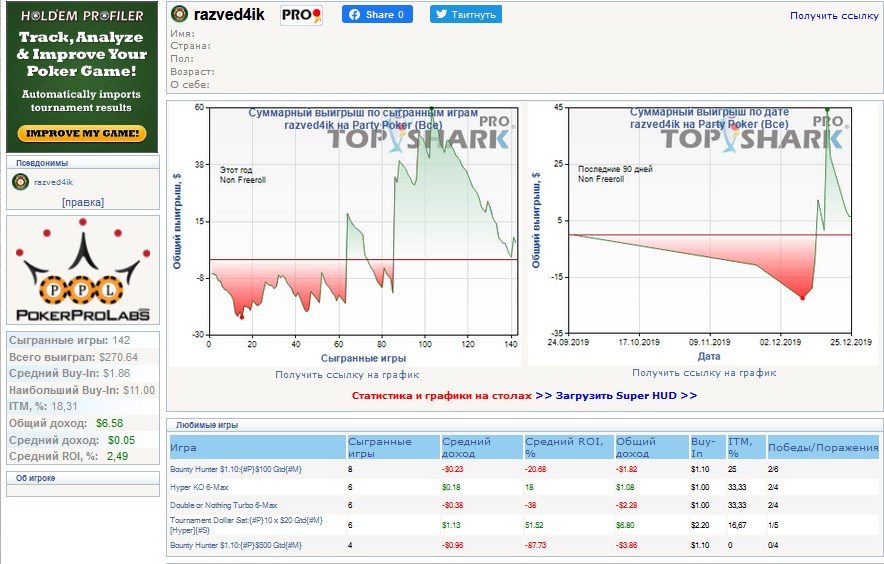This screenshot has height=564, width=884.
Task: Click the $6.80 total income cell
Action: tap(625, 525)
